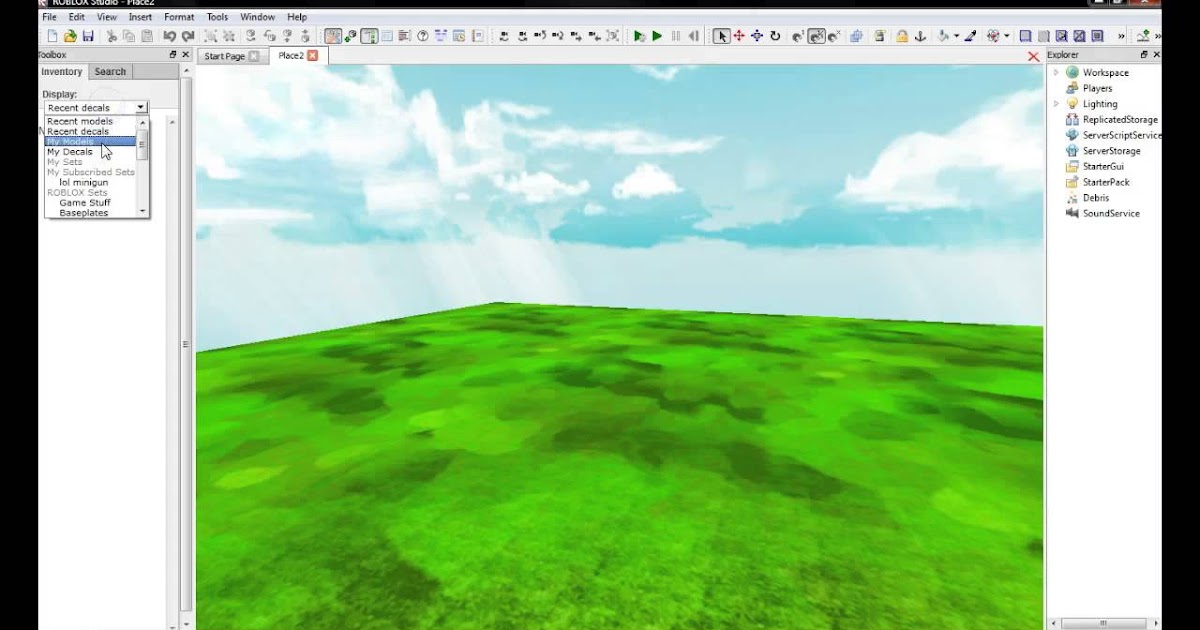
Task: Toggle the highlighted Explorer panel icon
Action: (369, 36)
